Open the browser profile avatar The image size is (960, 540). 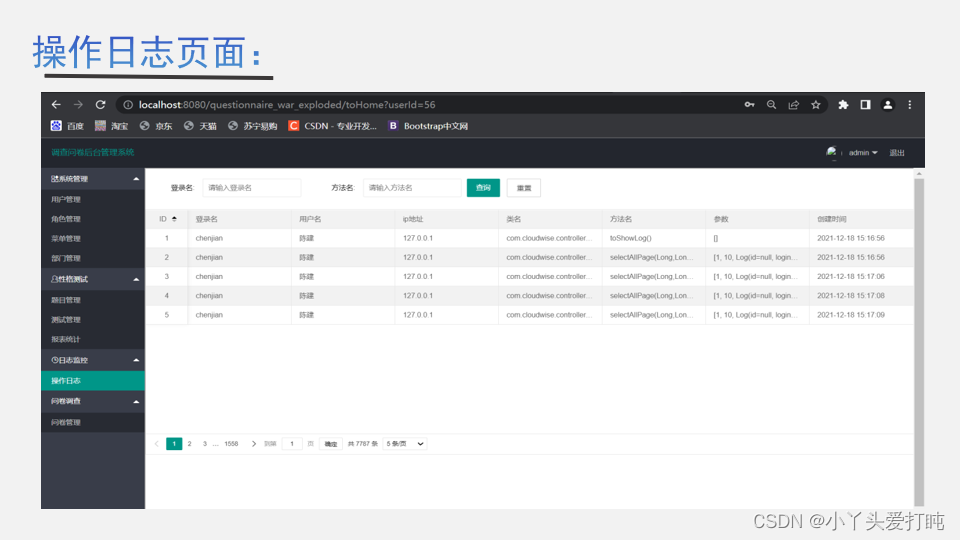(888, 105)
